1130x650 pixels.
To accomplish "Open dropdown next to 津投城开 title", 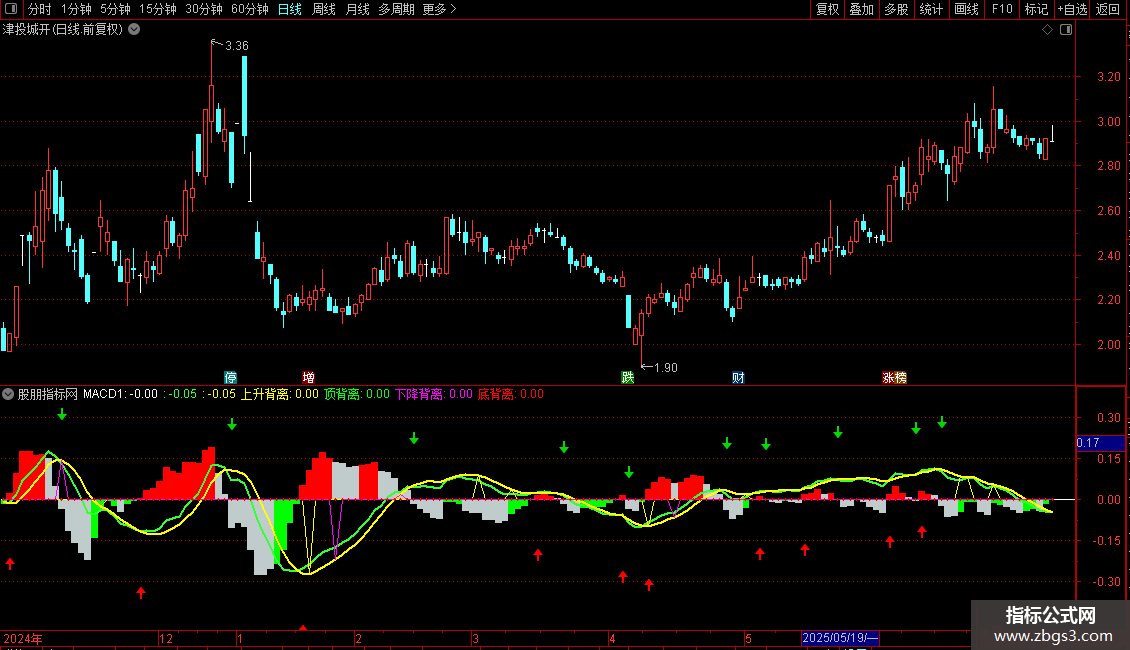I will tap(134, 30).
